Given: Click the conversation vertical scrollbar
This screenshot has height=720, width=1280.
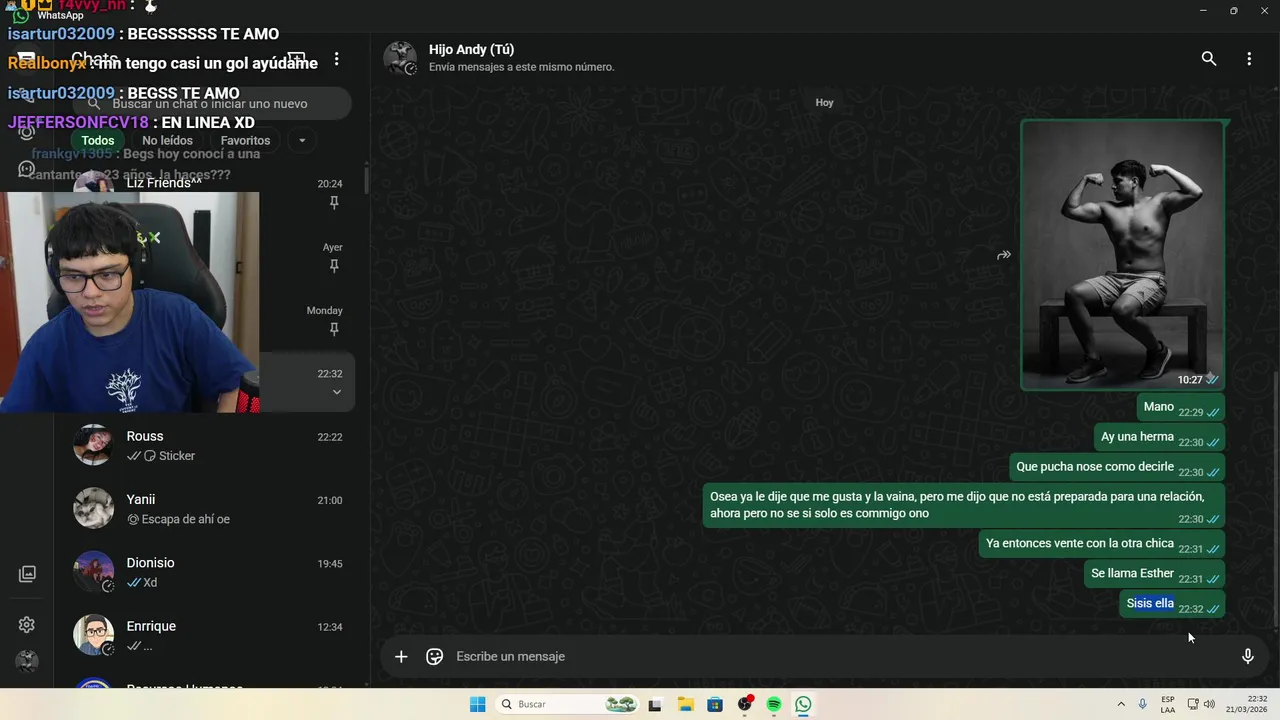Looking at the screenshot, I should pyautogui.click(x=1275, y=500).
